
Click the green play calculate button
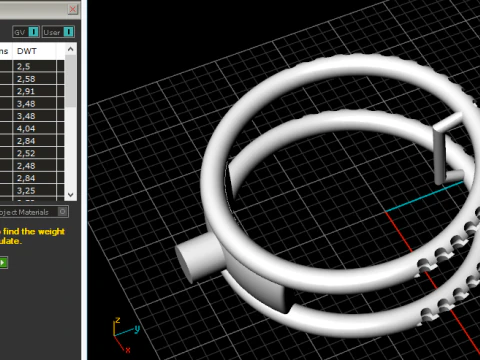(3, 262)
